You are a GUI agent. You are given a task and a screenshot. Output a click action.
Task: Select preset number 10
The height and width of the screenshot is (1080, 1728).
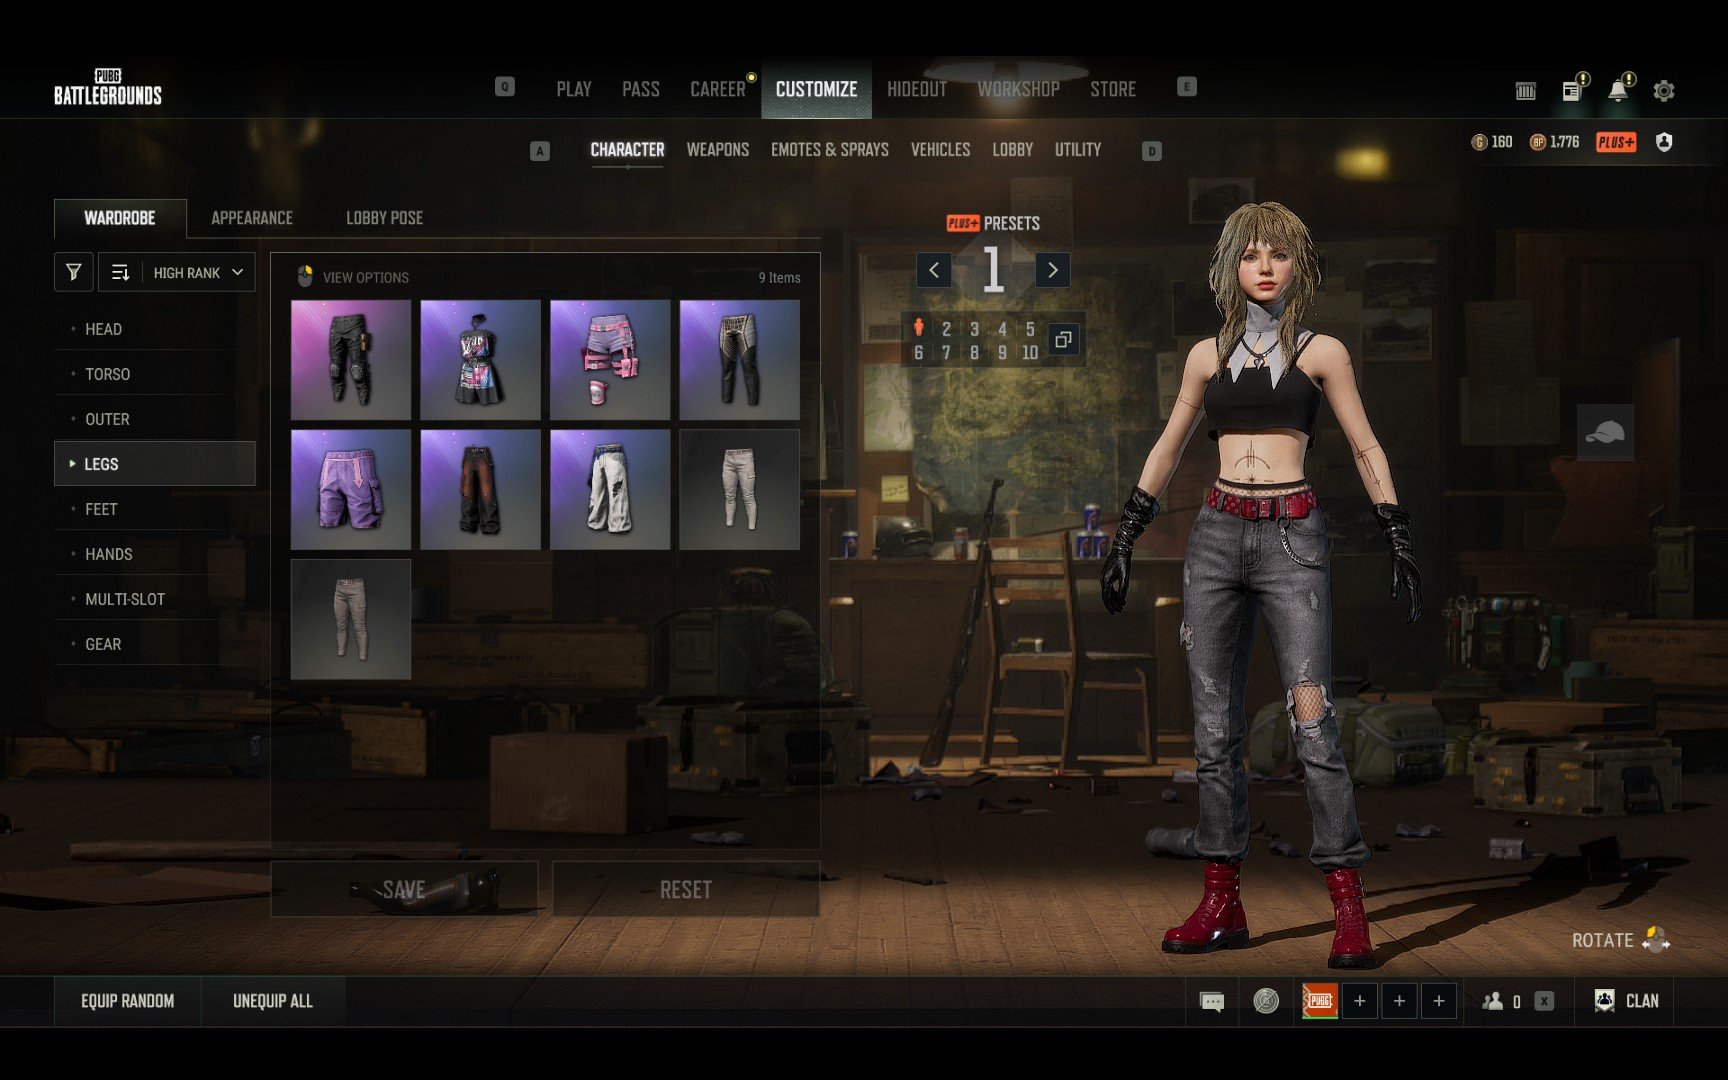point(1030,353)
